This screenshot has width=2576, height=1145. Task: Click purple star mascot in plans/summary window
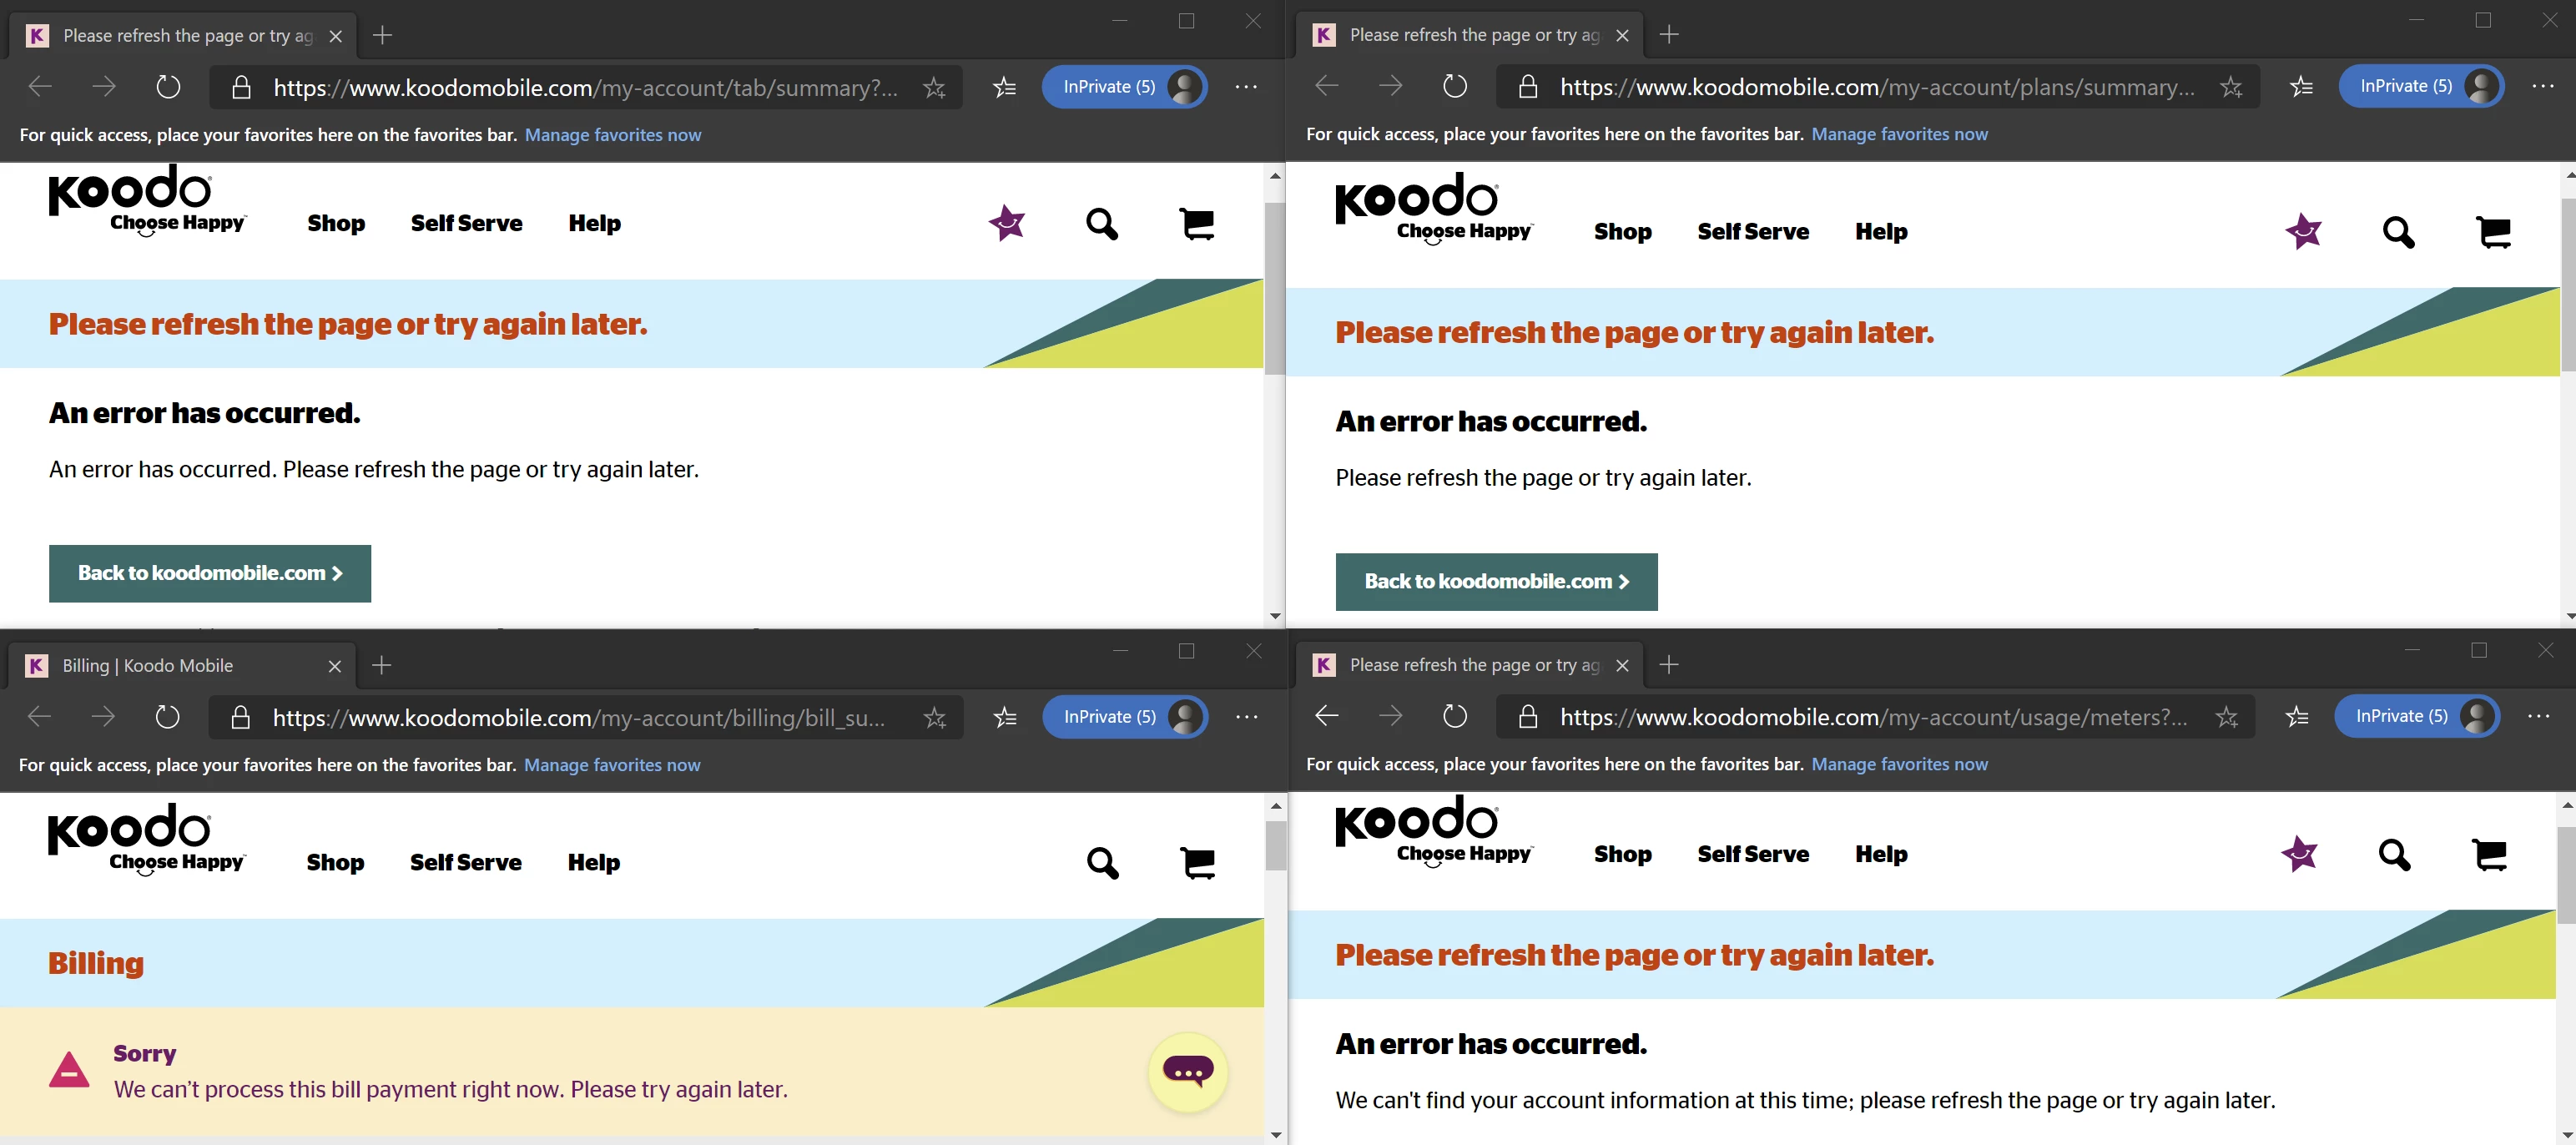pos(2303,230)
